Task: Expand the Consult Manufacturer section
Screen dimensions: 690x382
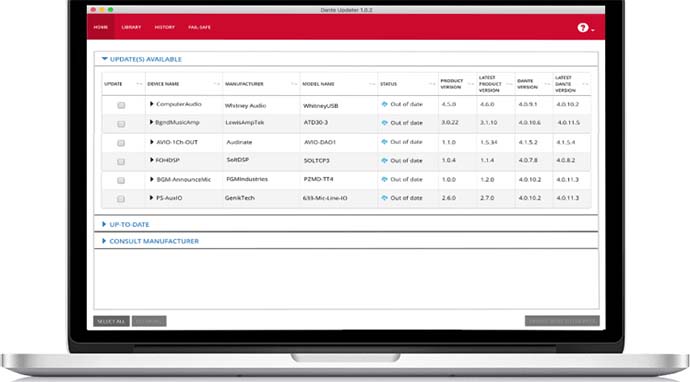Action: coord(104,241)
